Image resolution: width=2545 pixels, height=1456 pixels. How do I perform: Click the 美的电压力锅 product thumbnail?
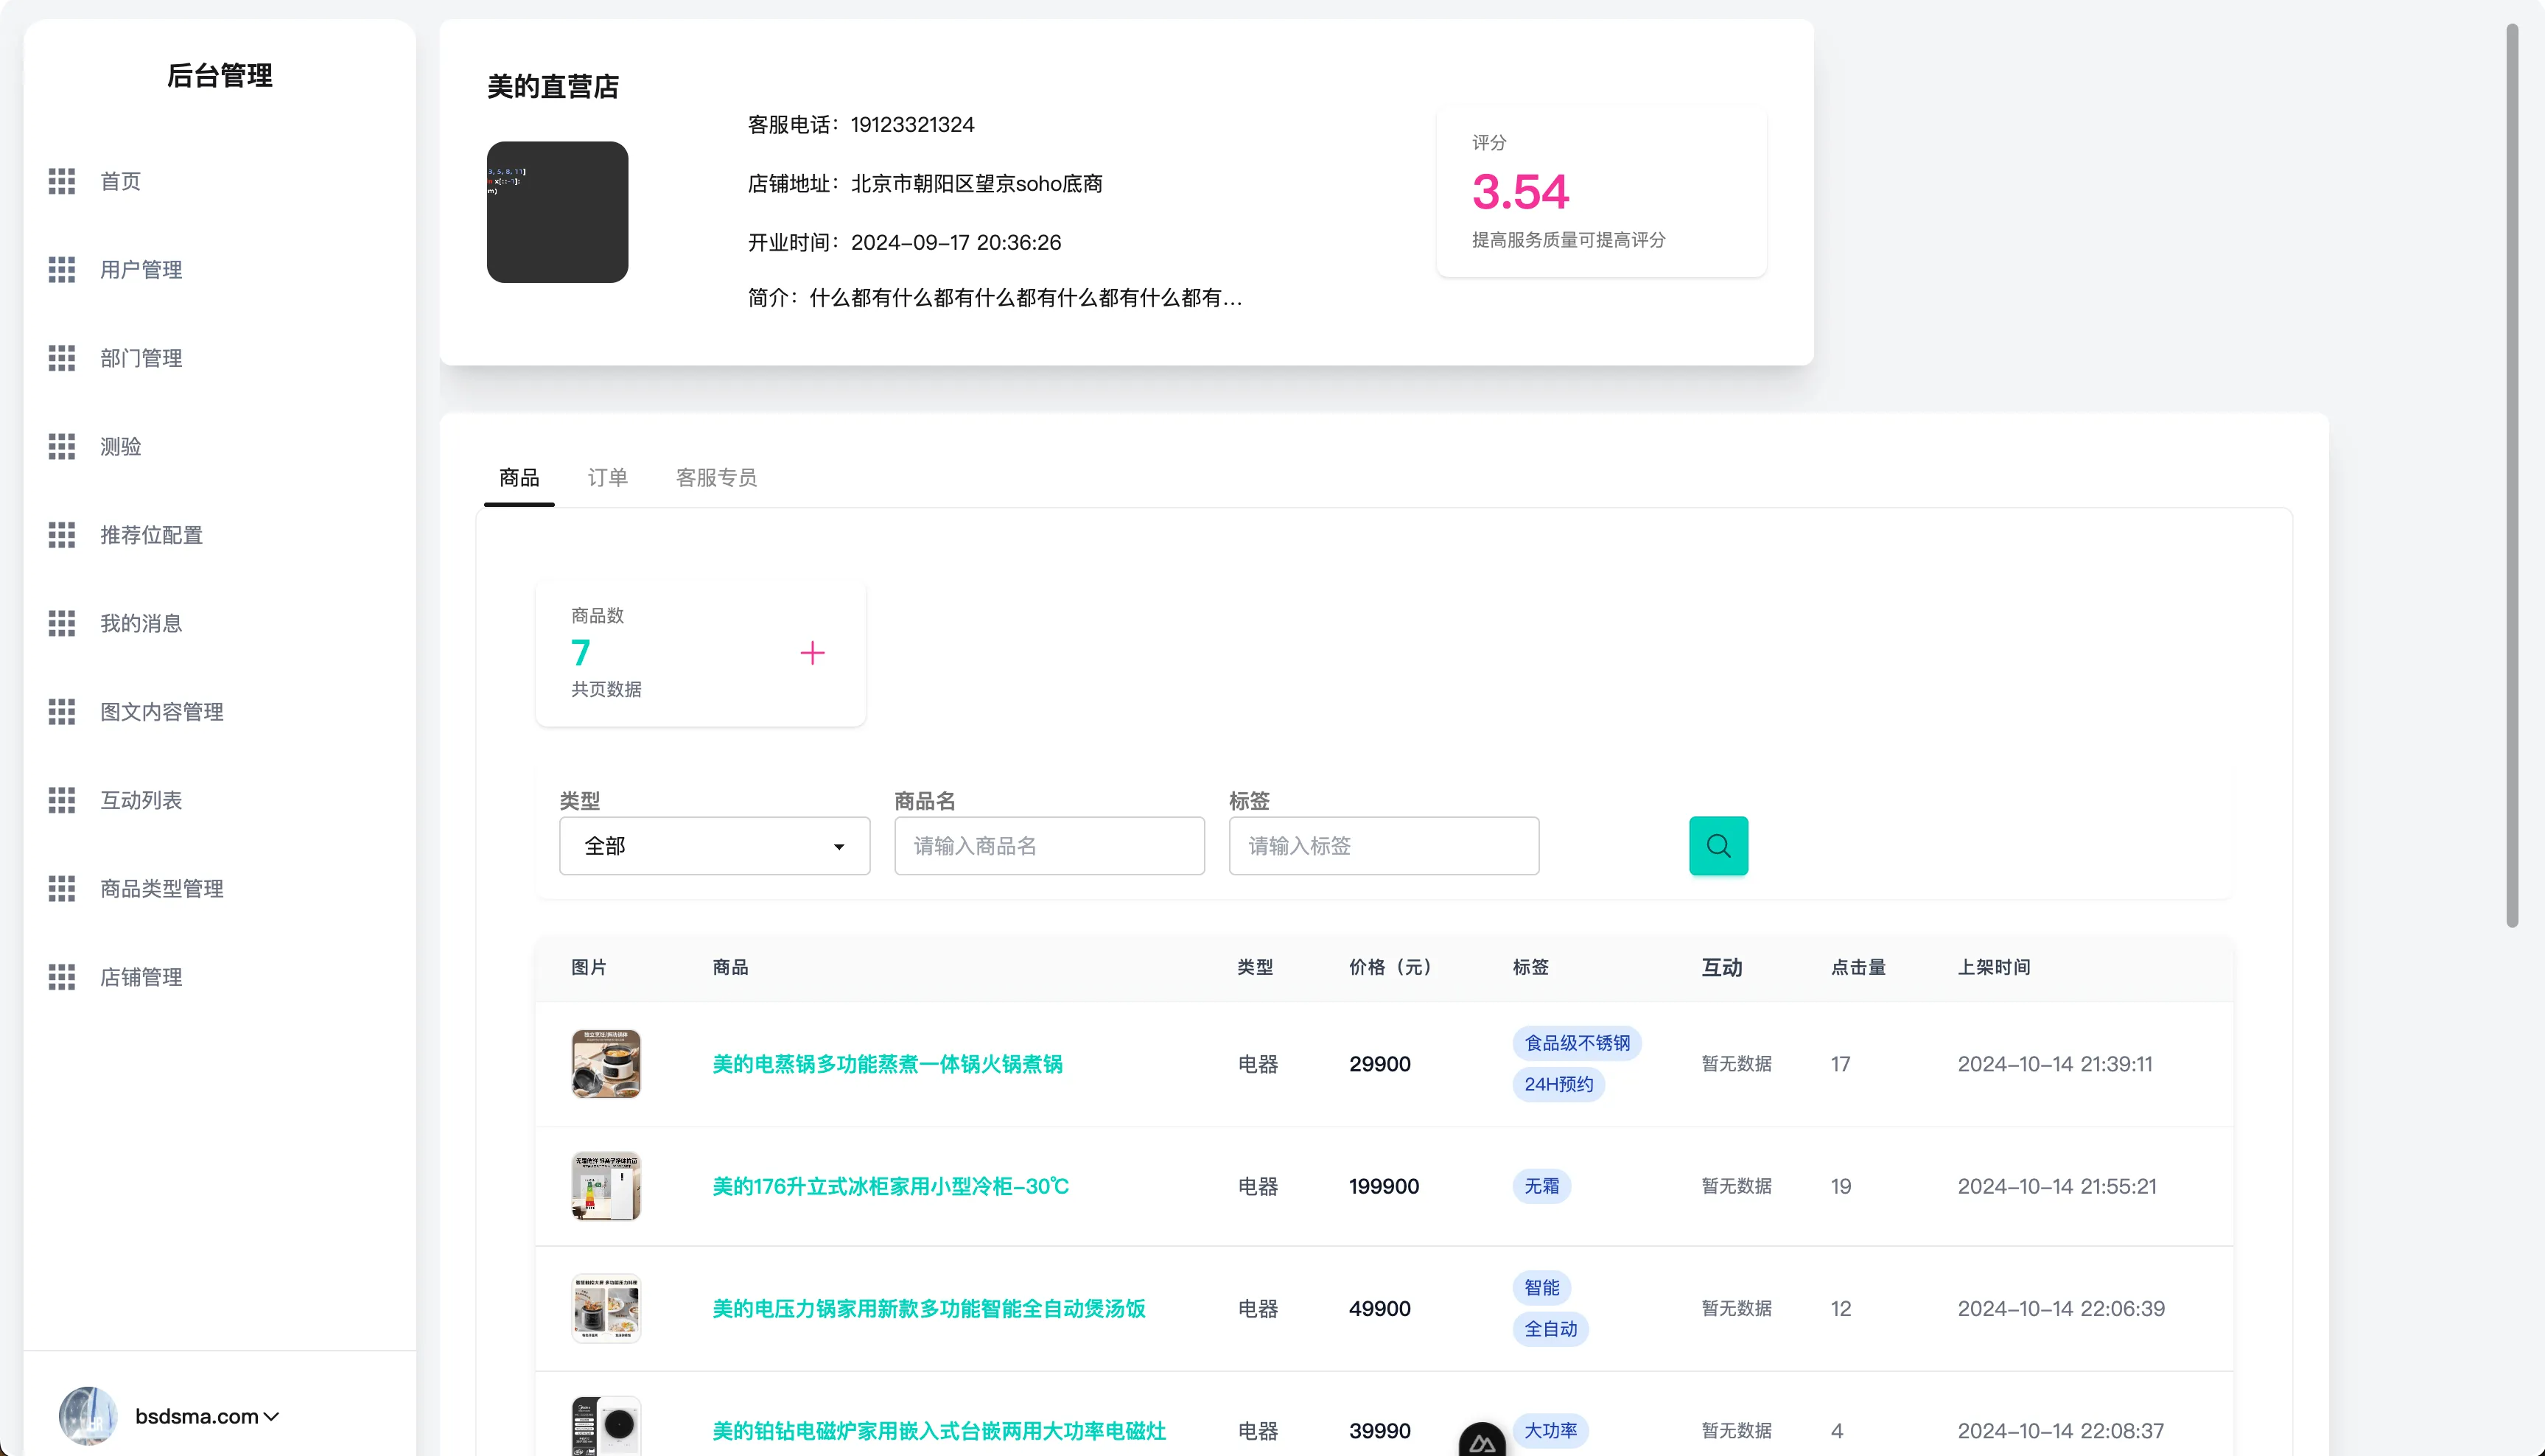pos(606,1307)
